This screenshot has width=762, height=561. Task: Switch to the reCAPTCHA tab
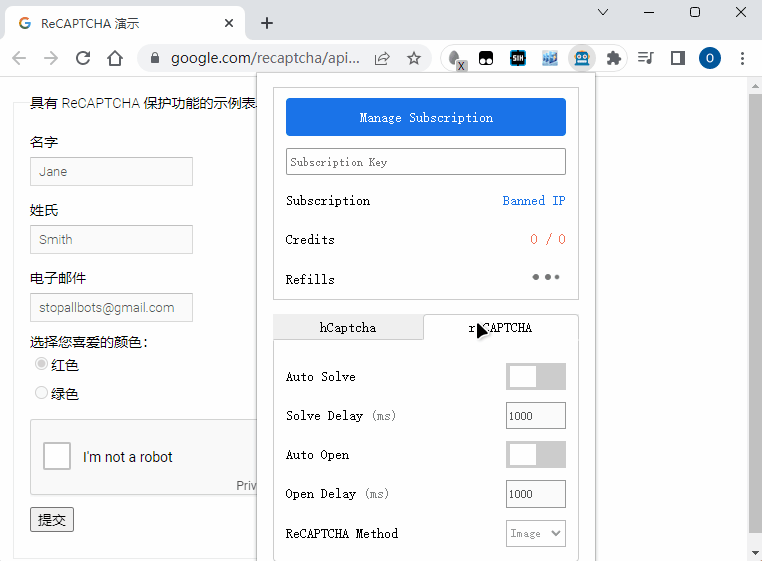coord(501,328)
